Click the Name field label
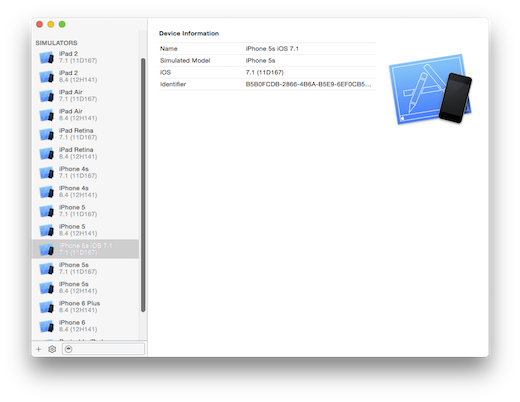The height and width of the screenshot is (402, 520). (x=169, y=49)
